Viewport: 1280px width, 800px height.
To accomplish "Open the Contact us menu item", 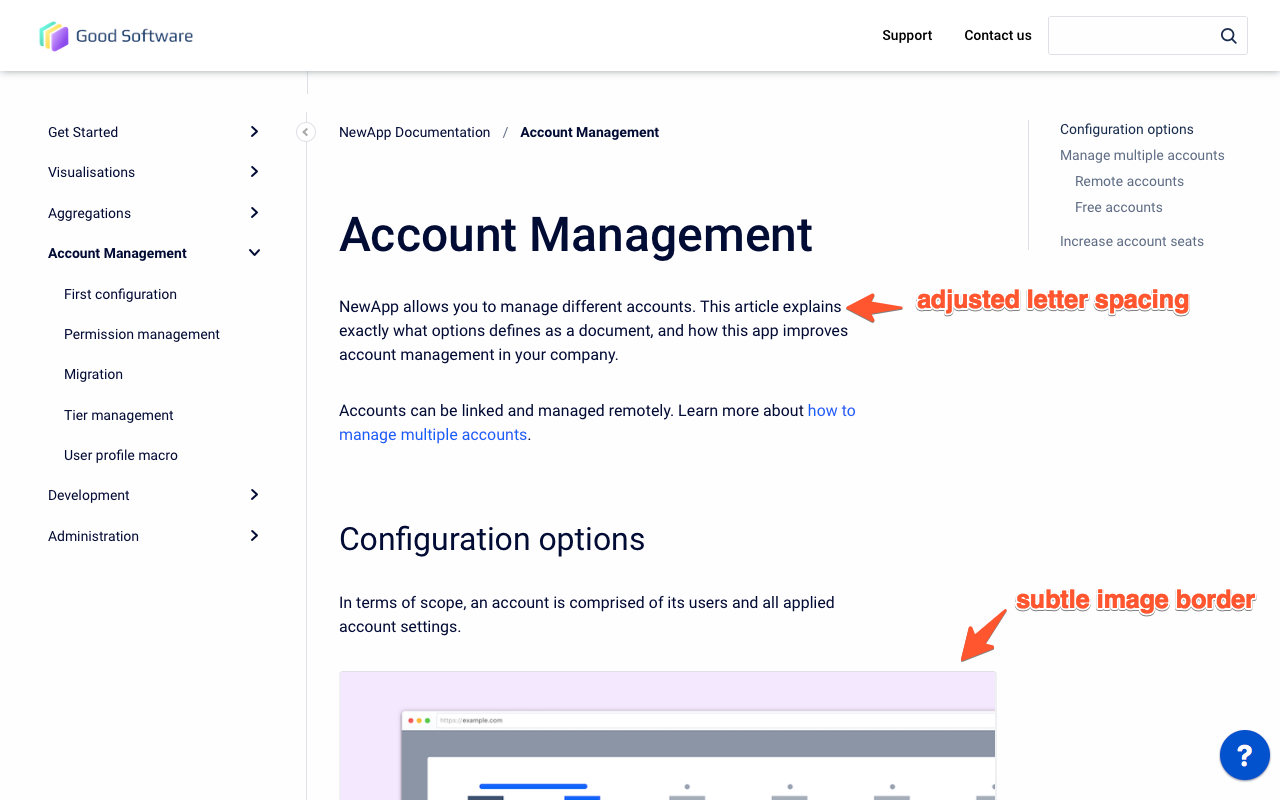I will click(997, 36).
